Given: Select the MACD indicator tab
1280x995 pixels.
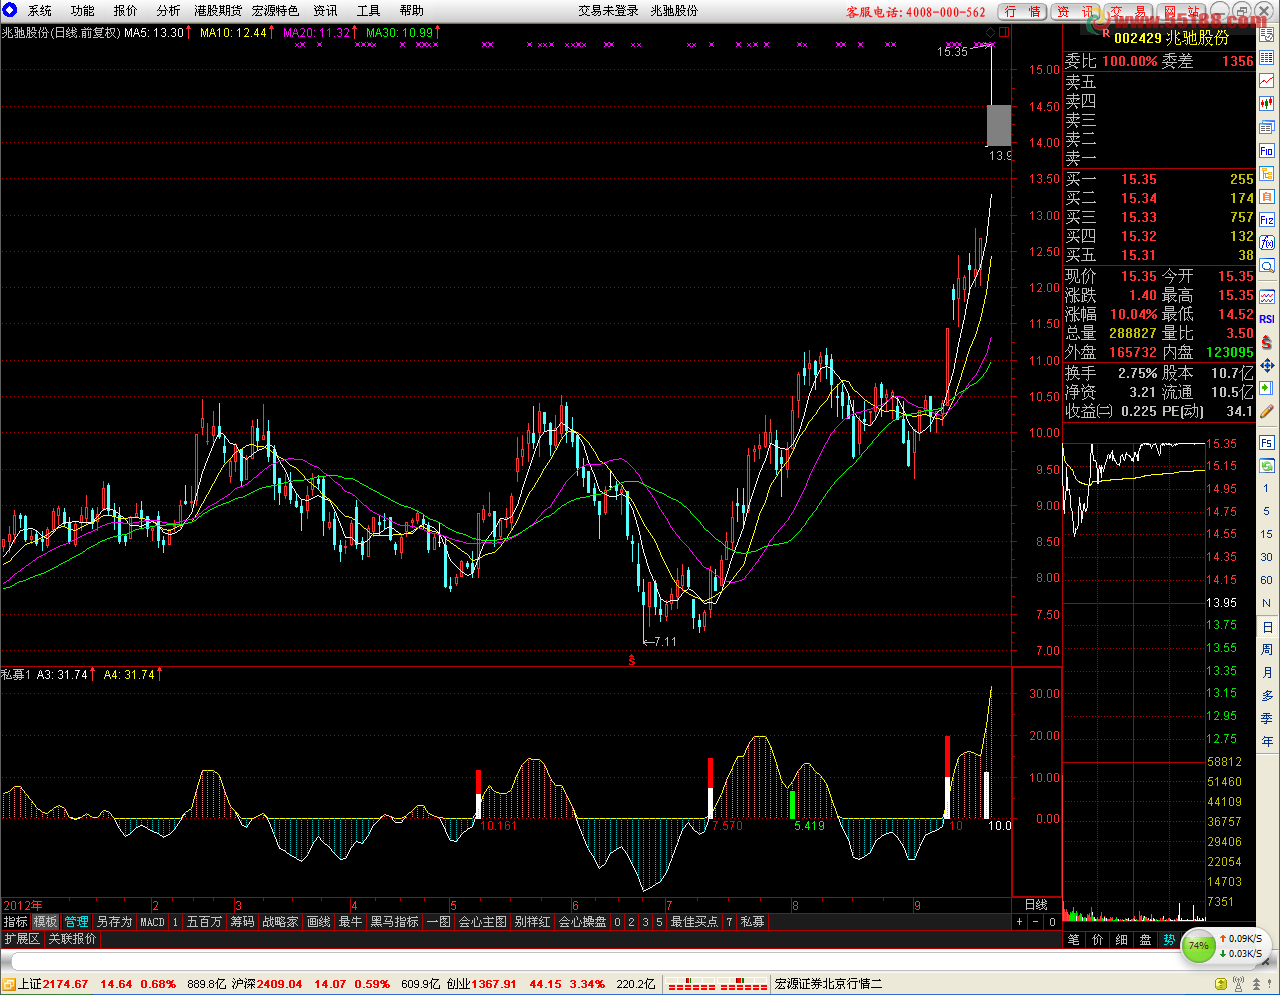Looking at the screenshot, I should click(x=152, y=922).
